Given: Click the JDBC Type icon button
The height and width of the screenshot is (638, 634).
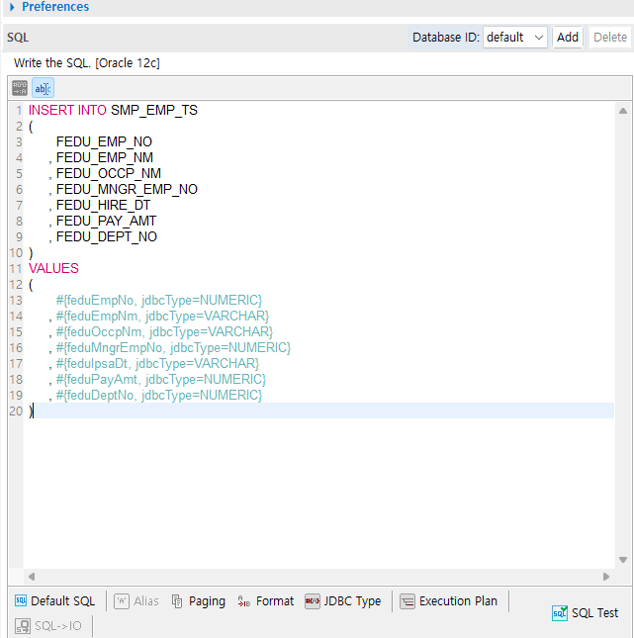Looking at the screenshot, I should (x=343, y=601).
